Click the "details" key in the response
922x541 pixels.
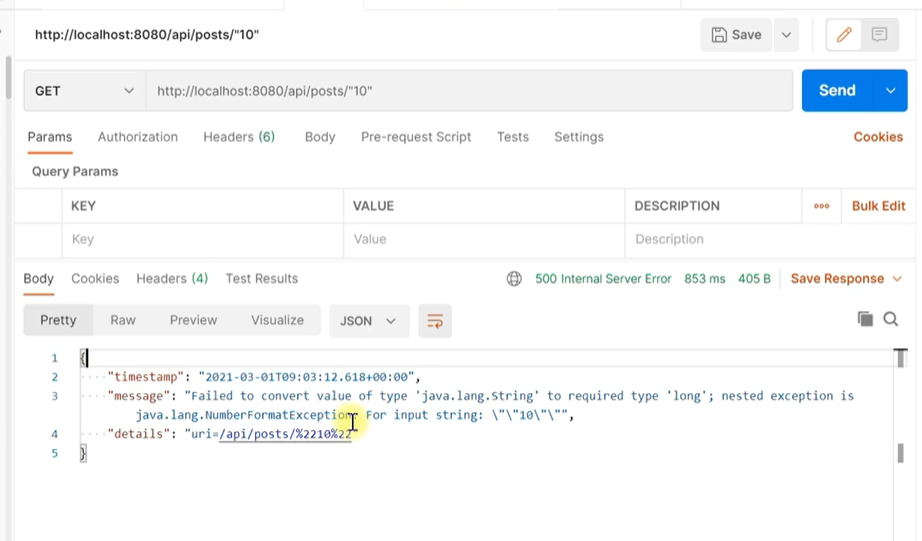(139, 434)
